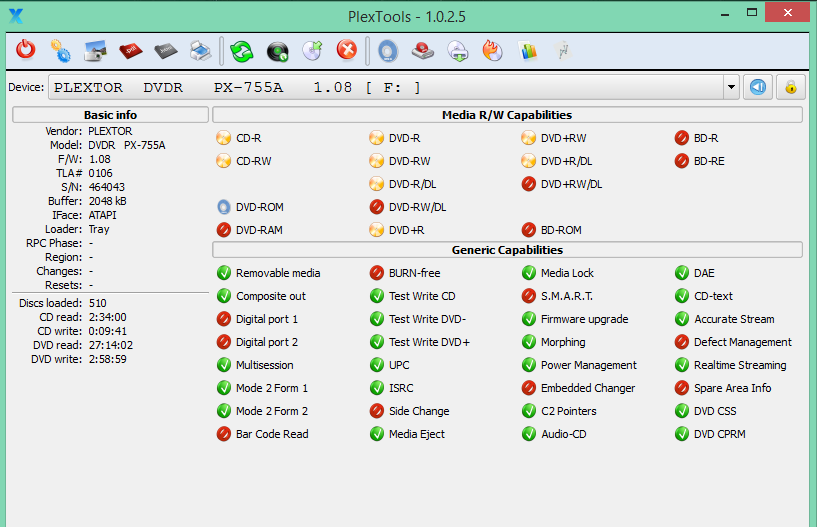Click the Defect Management label

click(x=742, y=342)
